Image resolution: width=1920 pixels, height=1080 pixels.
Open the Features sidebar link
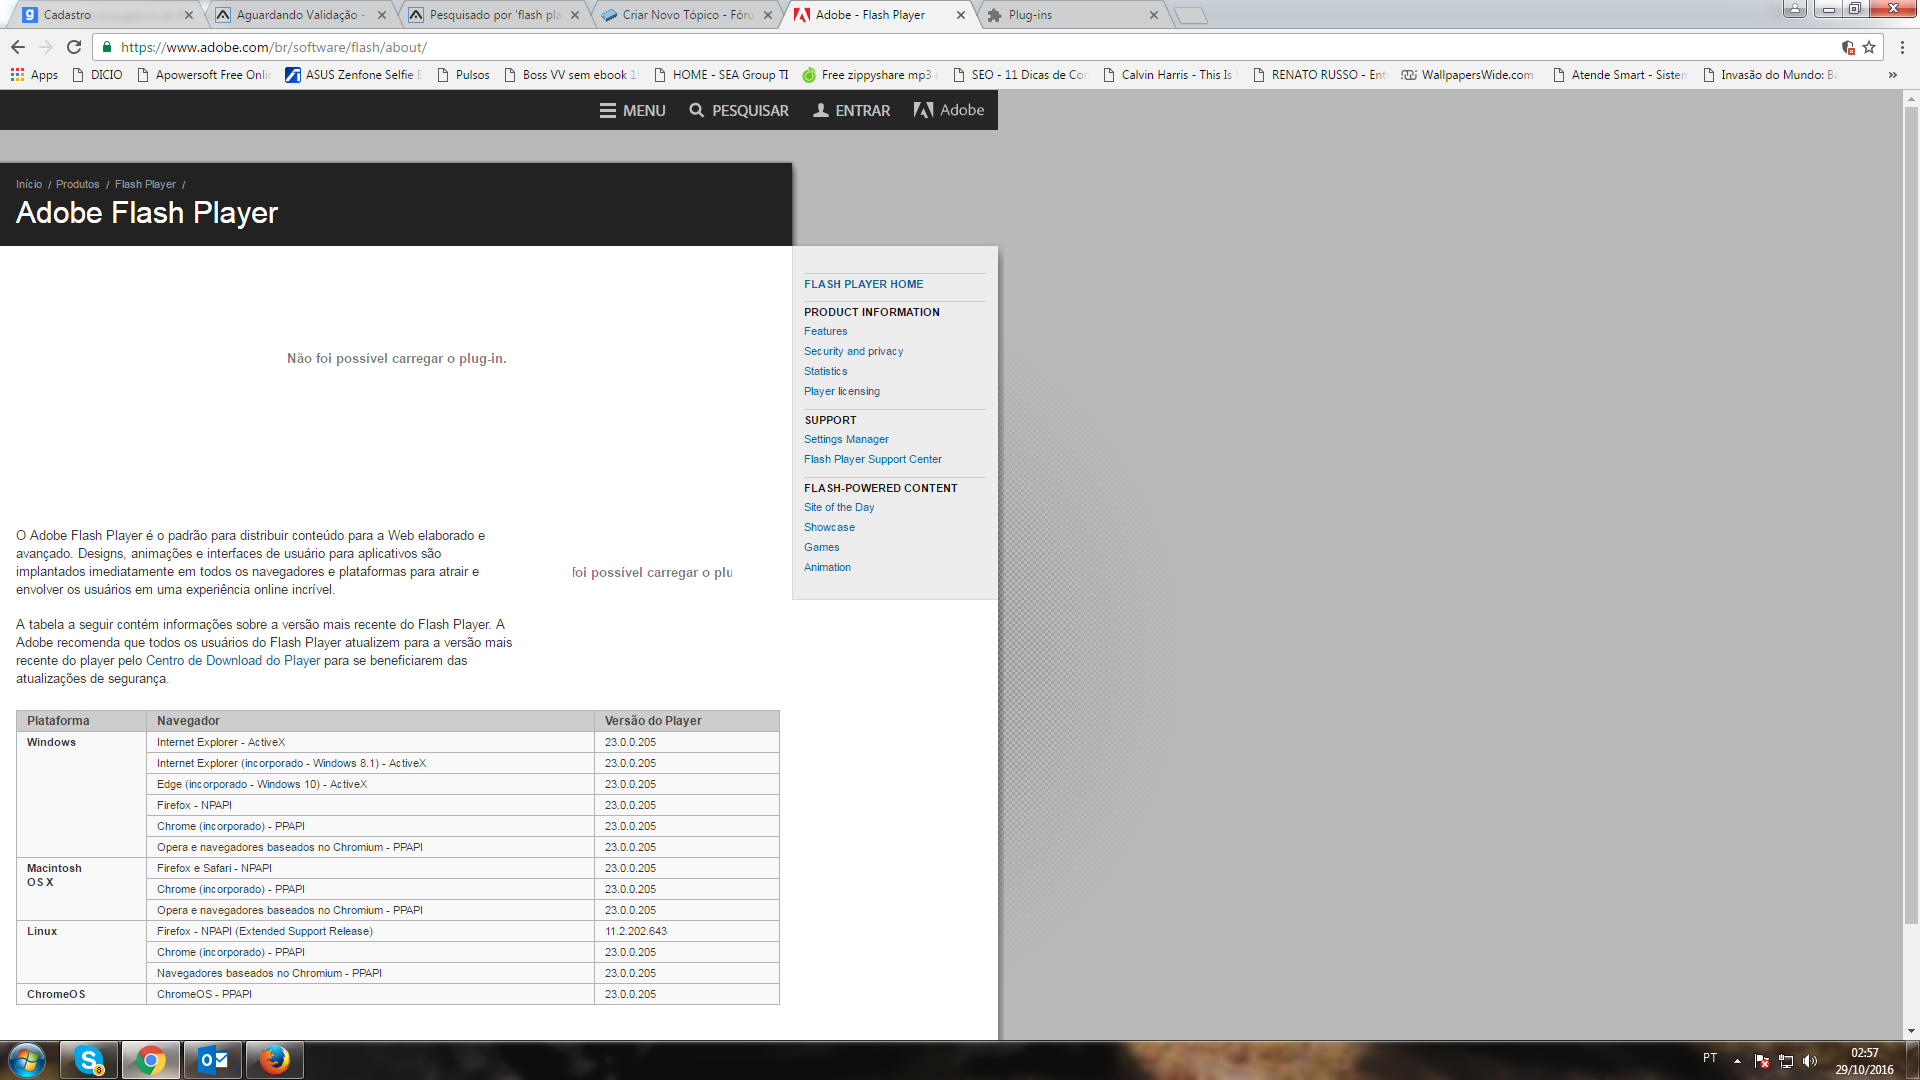[x=825, y=331]
